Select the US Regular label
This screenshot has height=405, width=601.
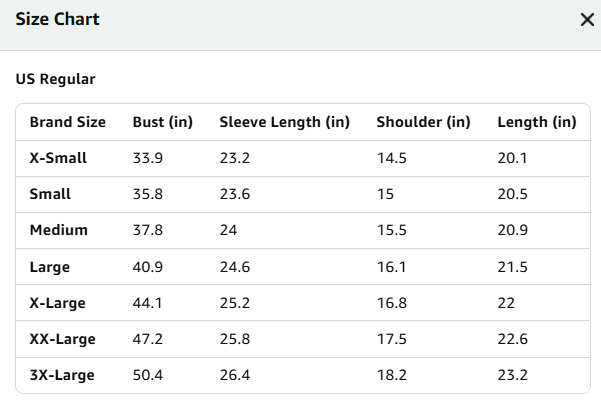[56, 79]
